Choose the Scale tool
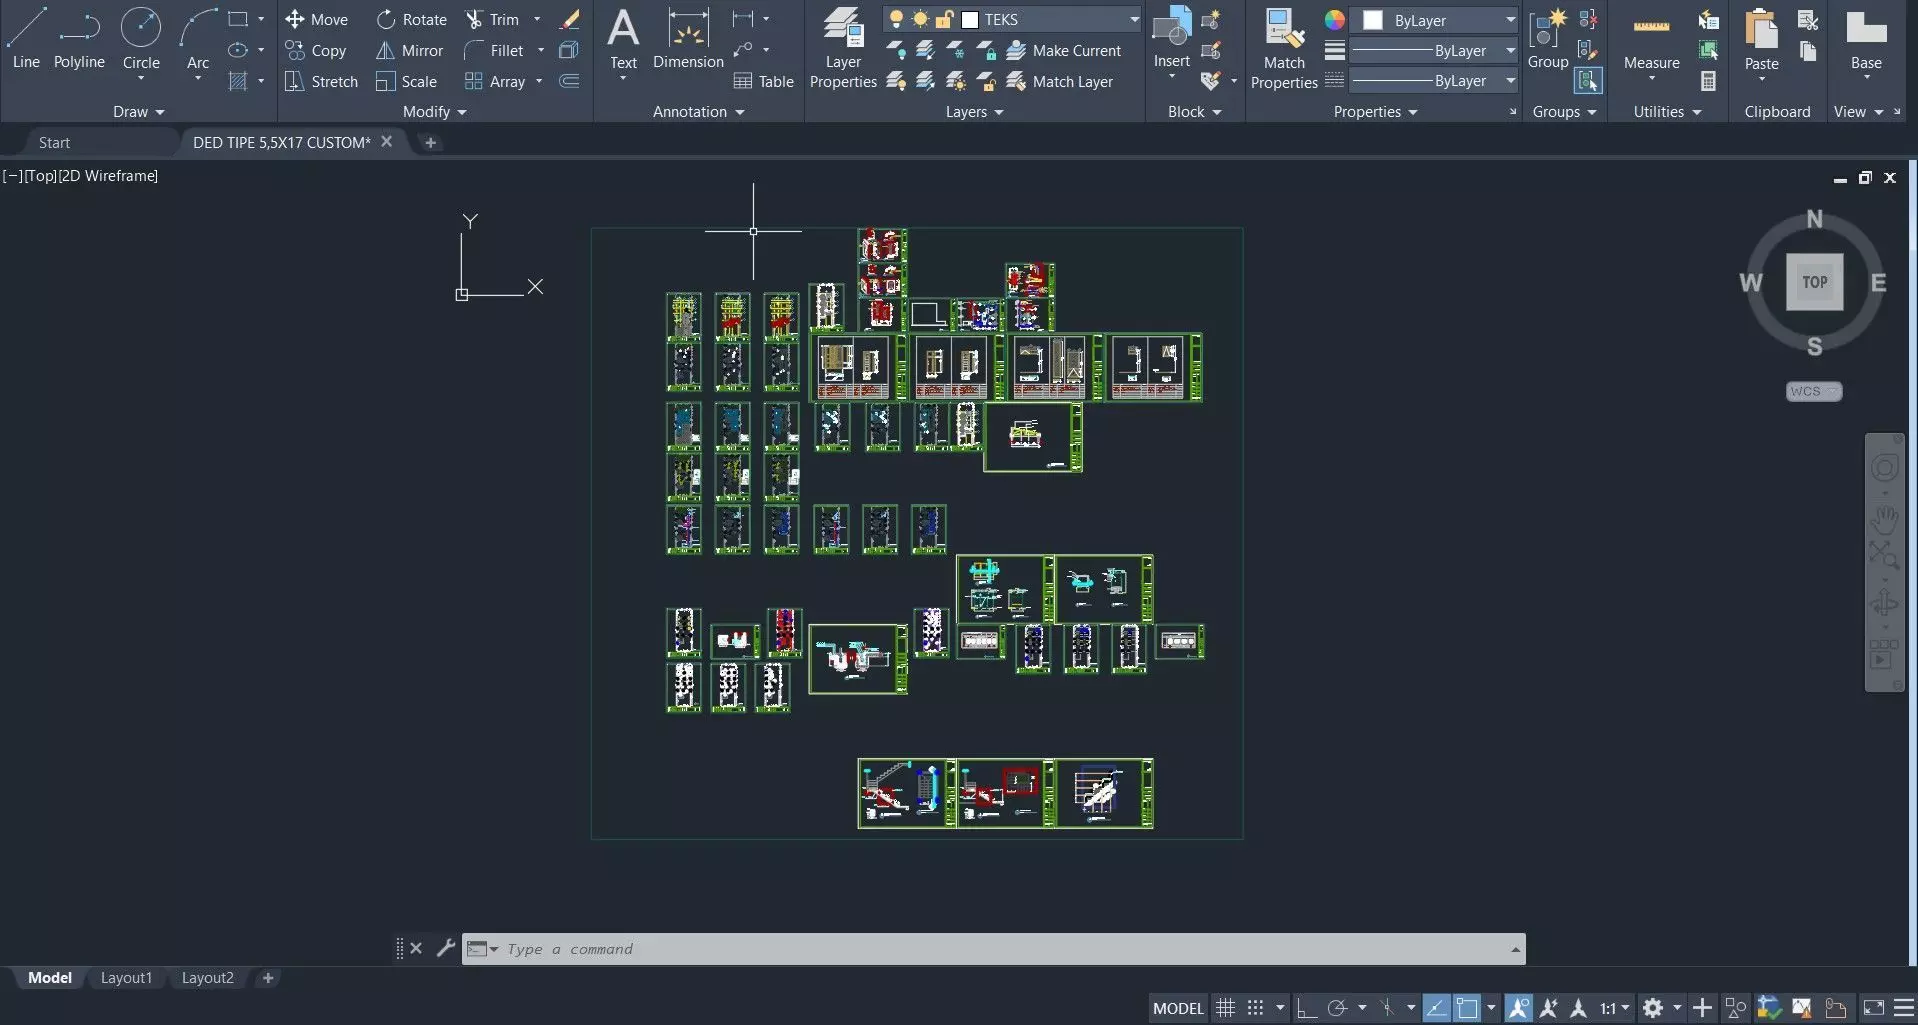 [406, 81]
